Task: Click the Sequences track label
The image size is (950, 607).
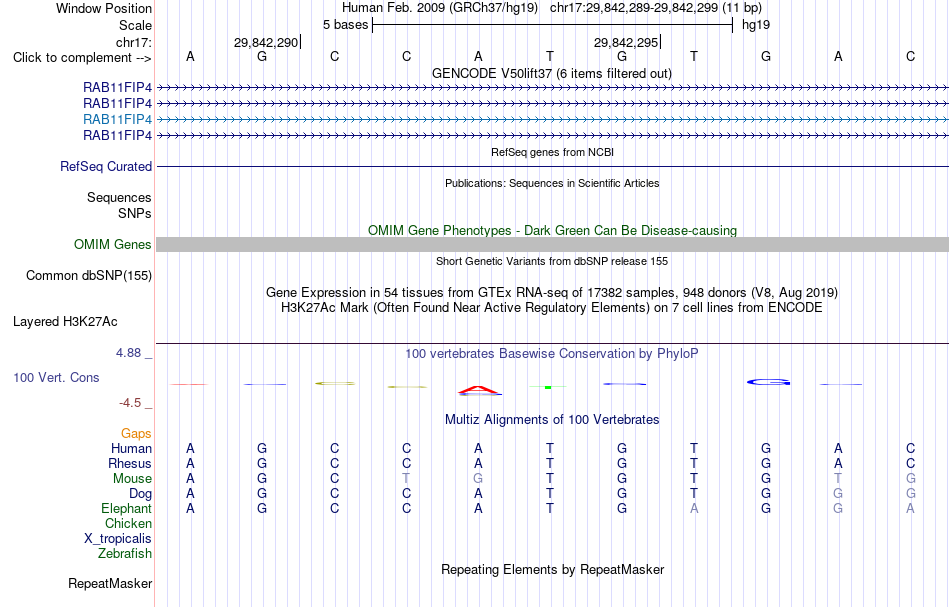Action: coord(119,197)
